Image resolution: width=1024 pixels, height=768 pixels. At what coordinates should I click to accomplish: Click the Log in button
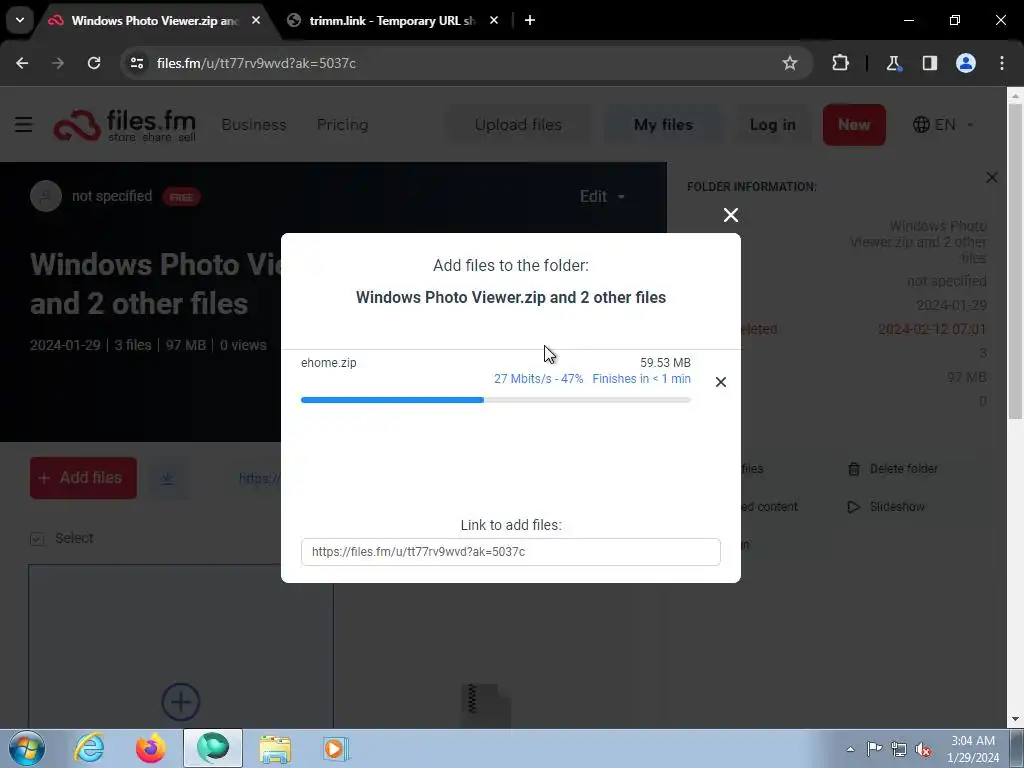[x=773, y=125]
